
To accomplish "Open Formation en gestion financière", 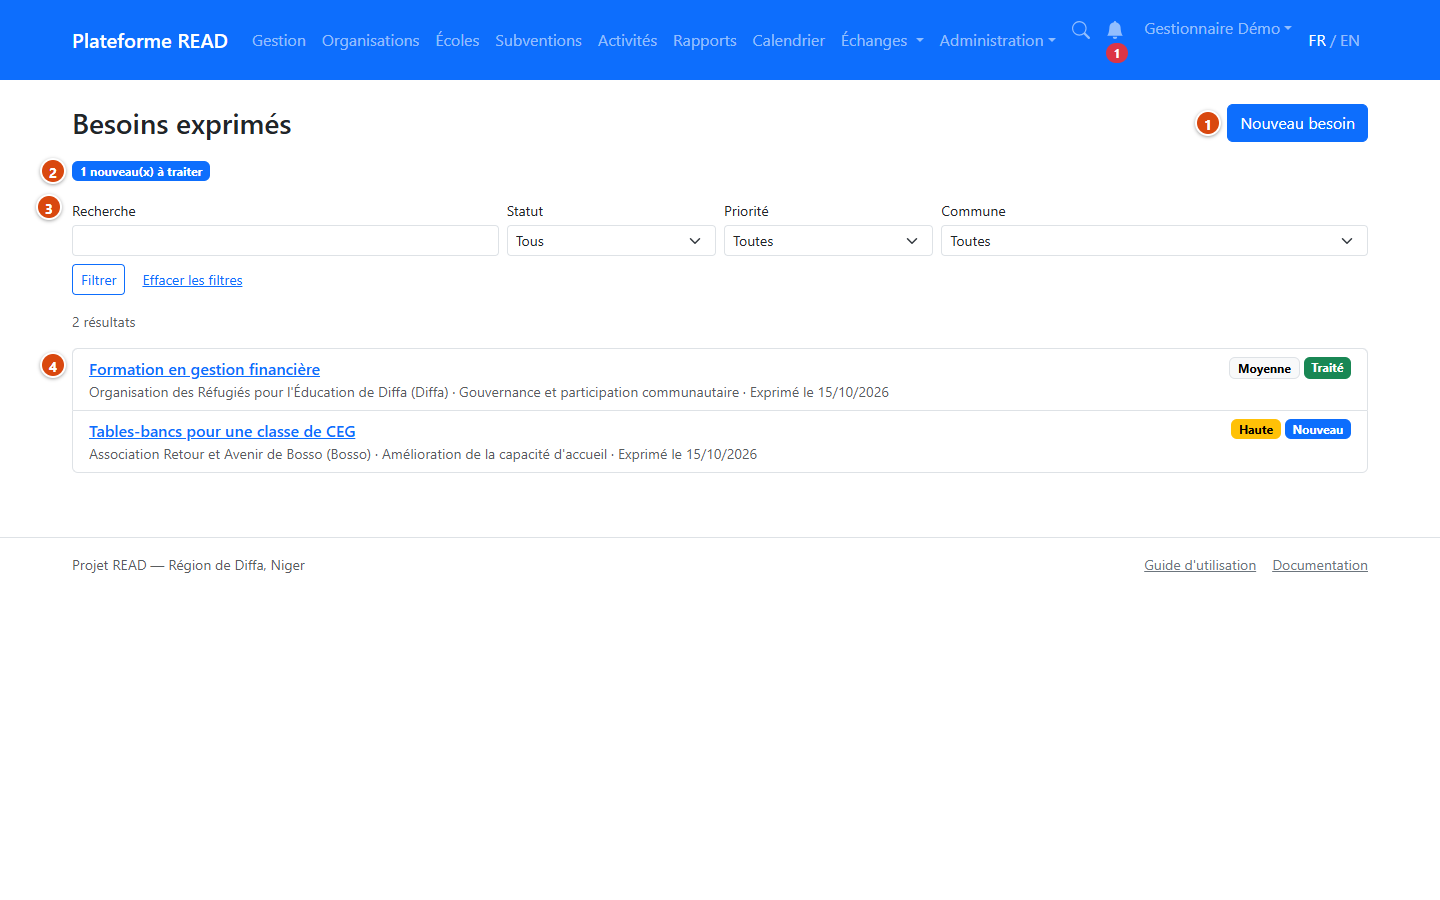I will (204, 370).
